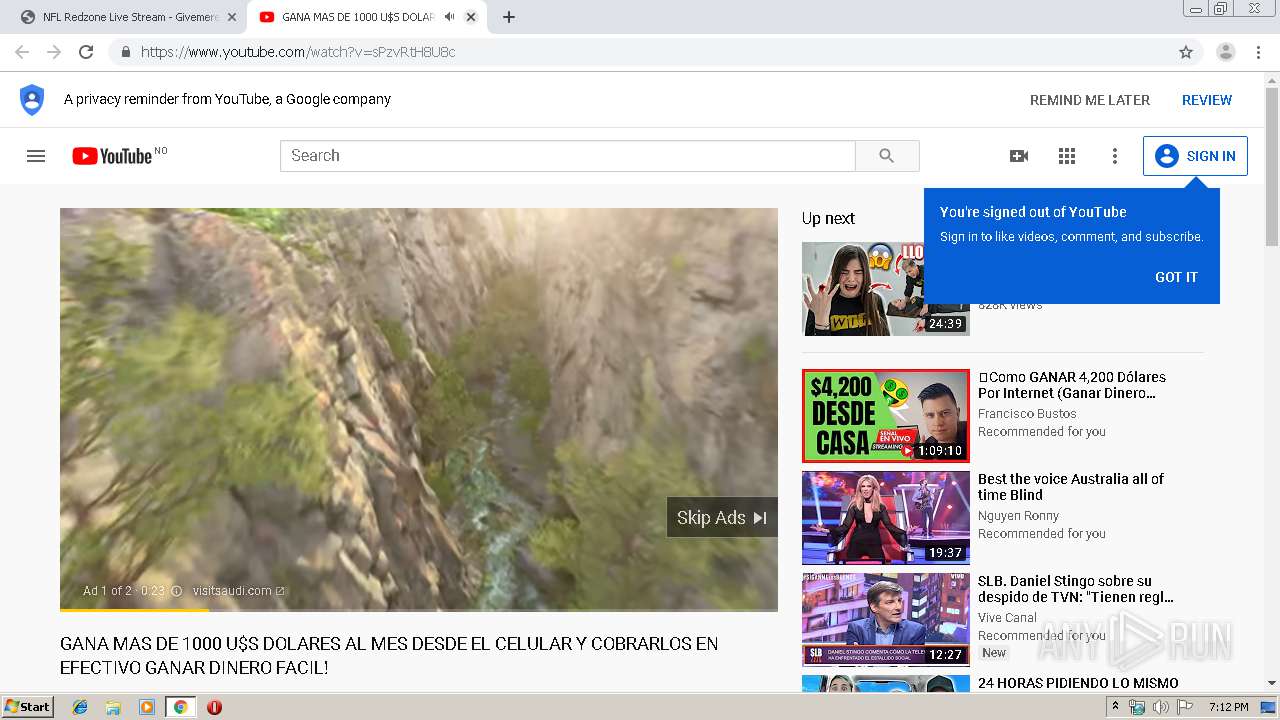This screenshot has height=720, width=1280.
Task: Go forward in browser history
Action: [x=54, y=52]
